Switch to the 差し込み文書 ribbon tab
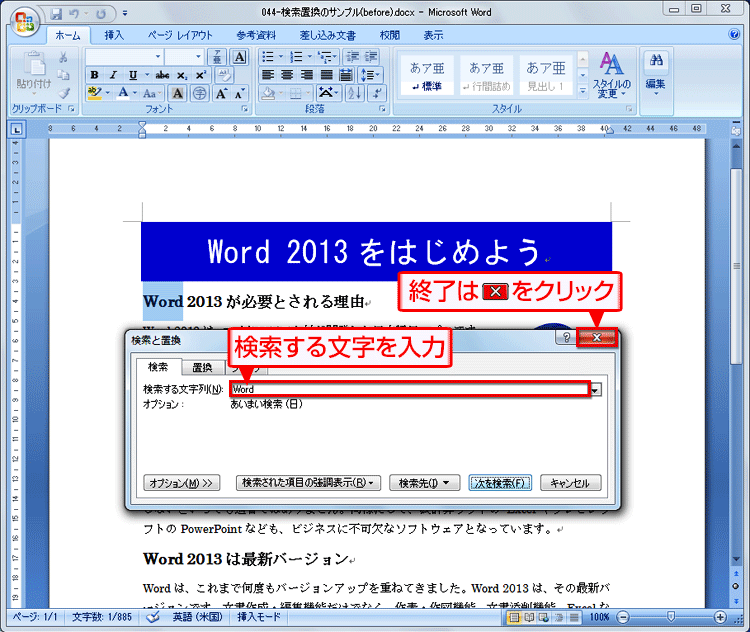The width and height of the screenshot is (750, 632). [328, 35]
